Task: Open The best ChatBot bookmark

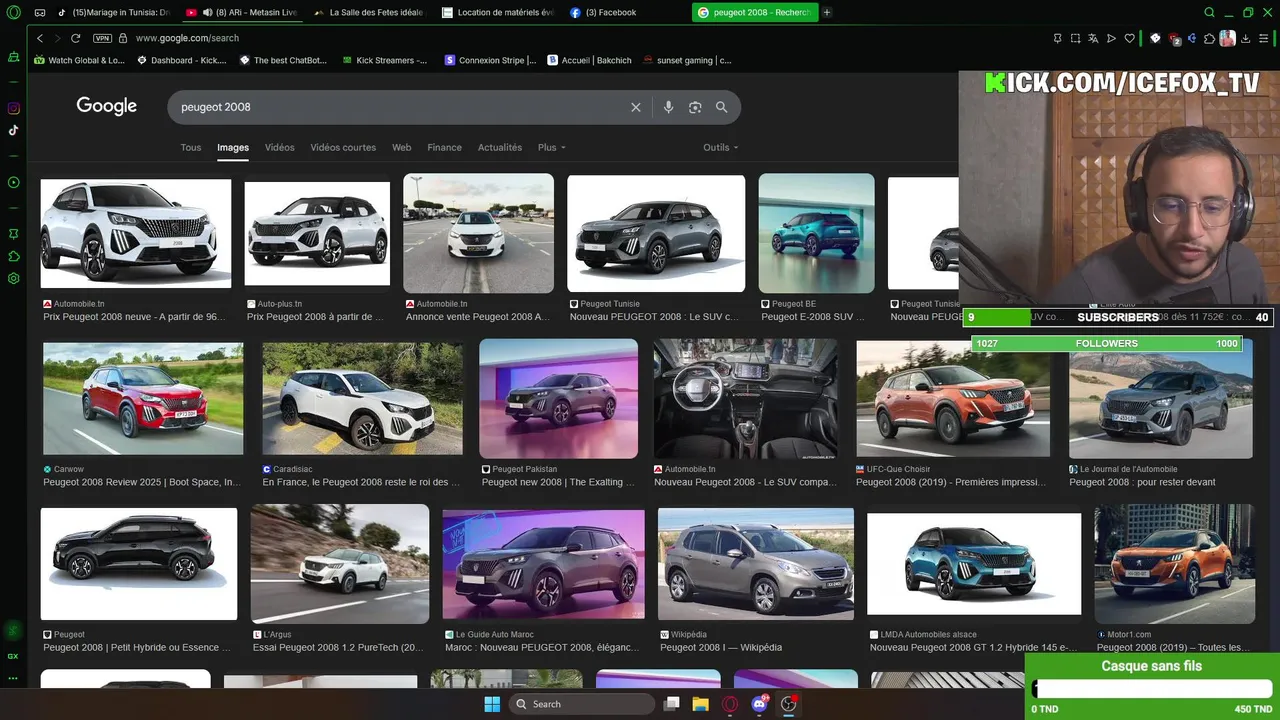Action: point(284,60)
